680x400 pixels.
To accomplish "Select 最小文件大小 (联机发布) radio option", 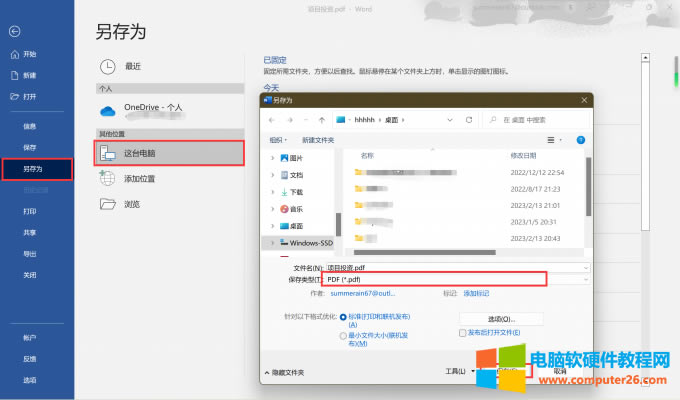I will 343,335.
